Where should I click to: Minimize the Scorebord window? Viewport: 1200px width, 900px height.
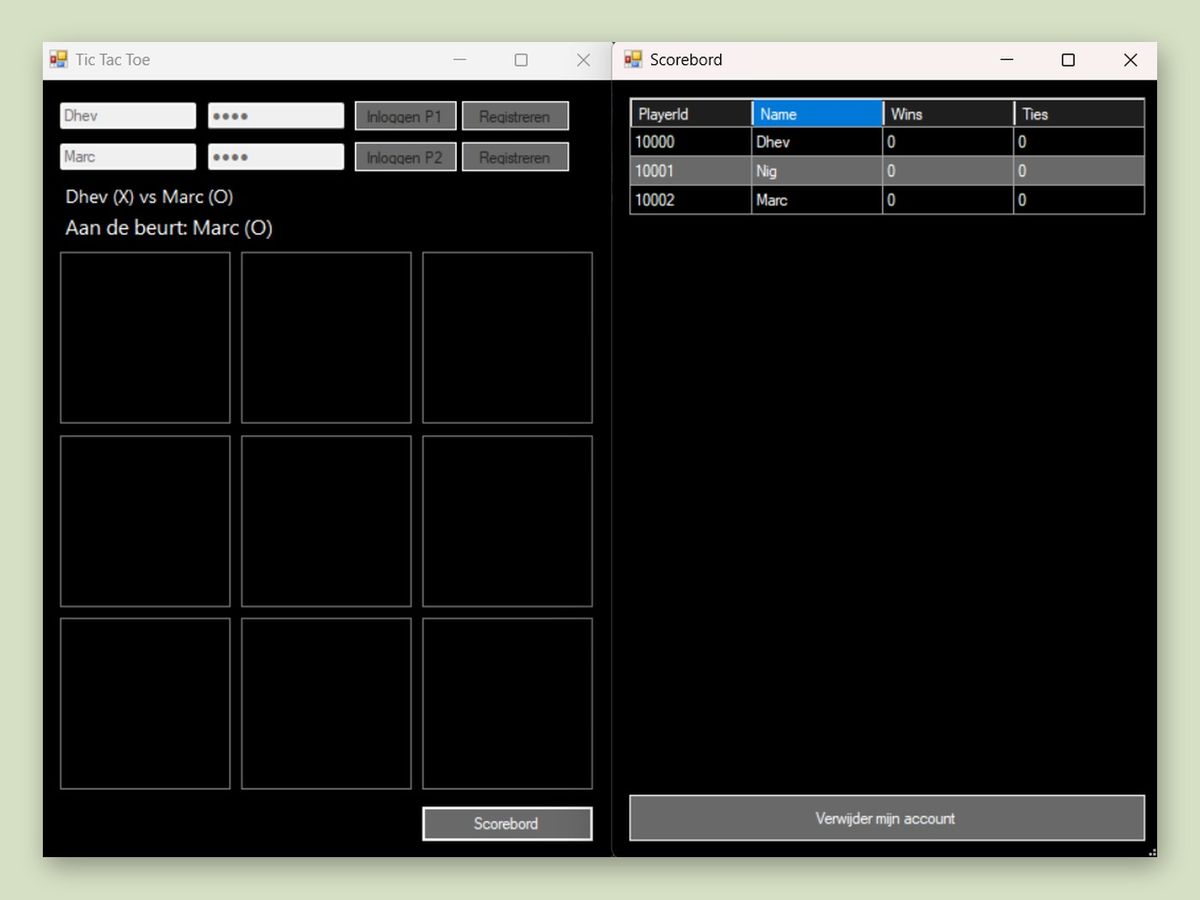click(x=1006, y=60)
